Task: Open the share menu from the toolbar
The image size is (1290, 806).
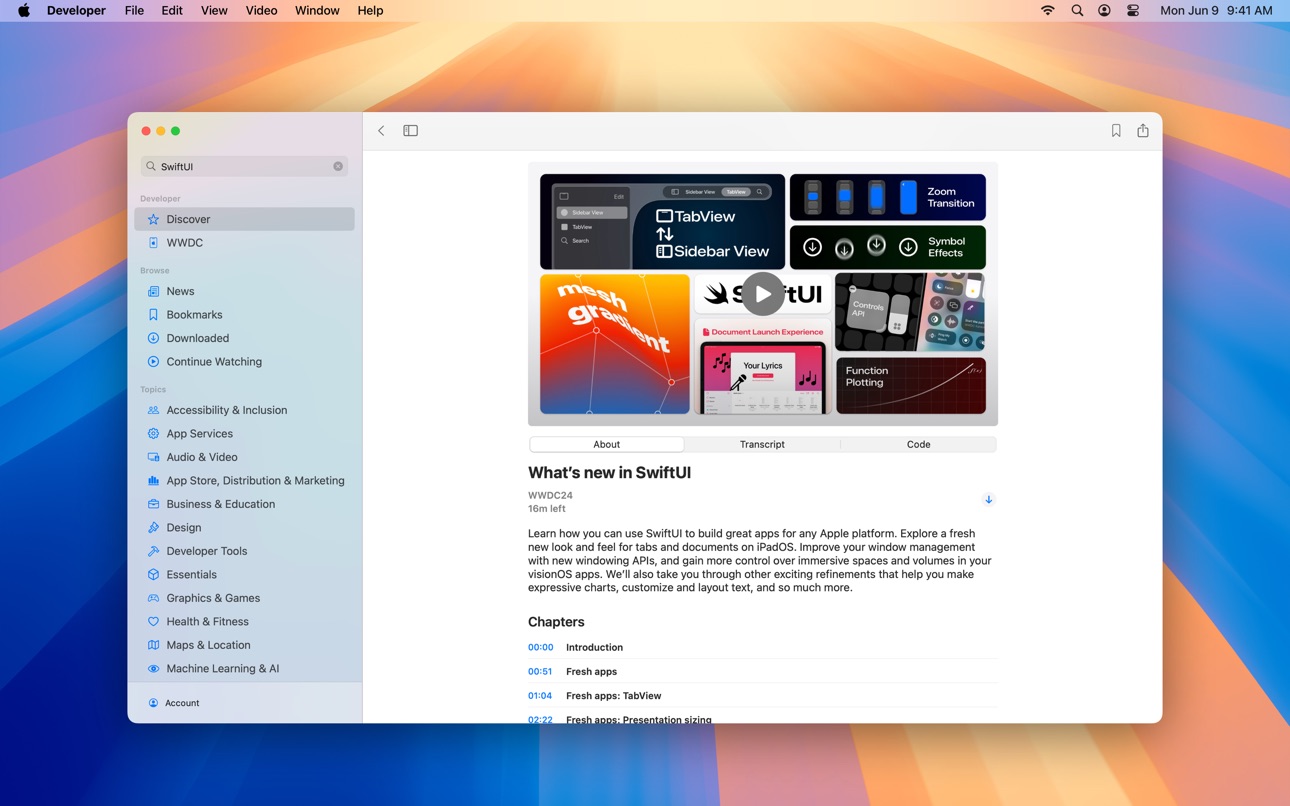Action: 1143,131
